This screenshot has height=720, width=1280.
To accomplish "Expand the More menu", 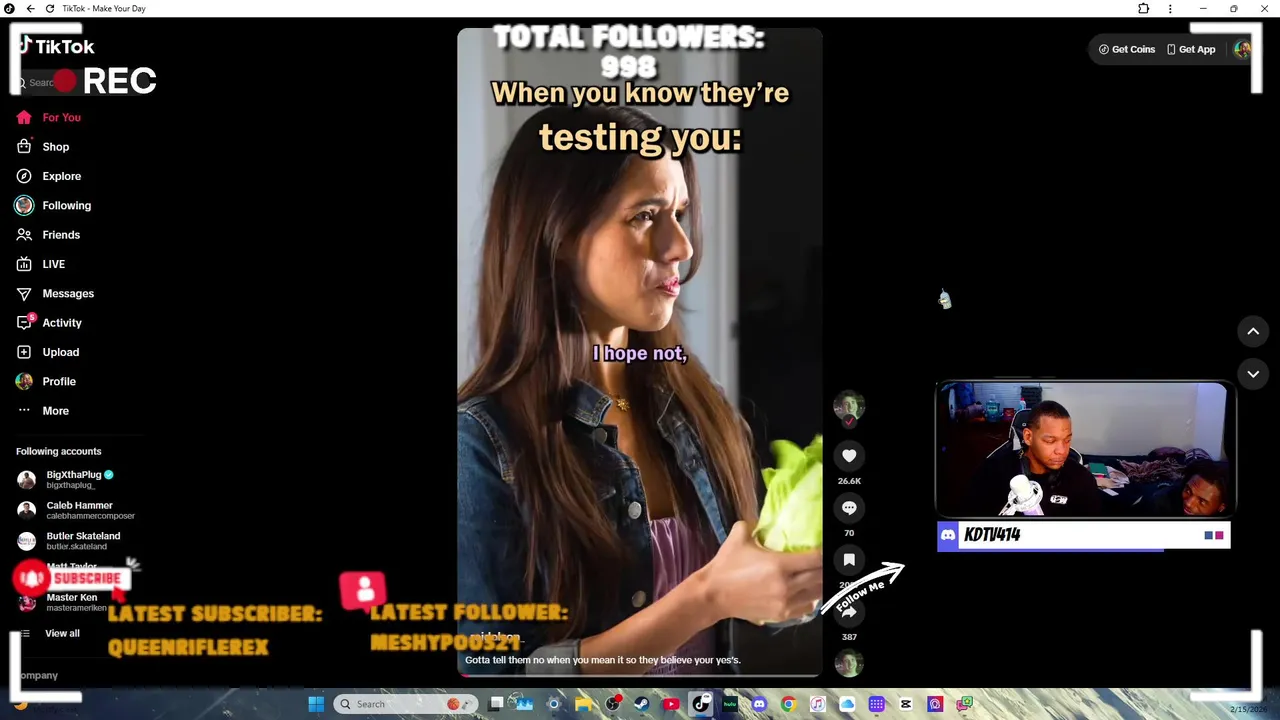I will (x=55, y=411).
